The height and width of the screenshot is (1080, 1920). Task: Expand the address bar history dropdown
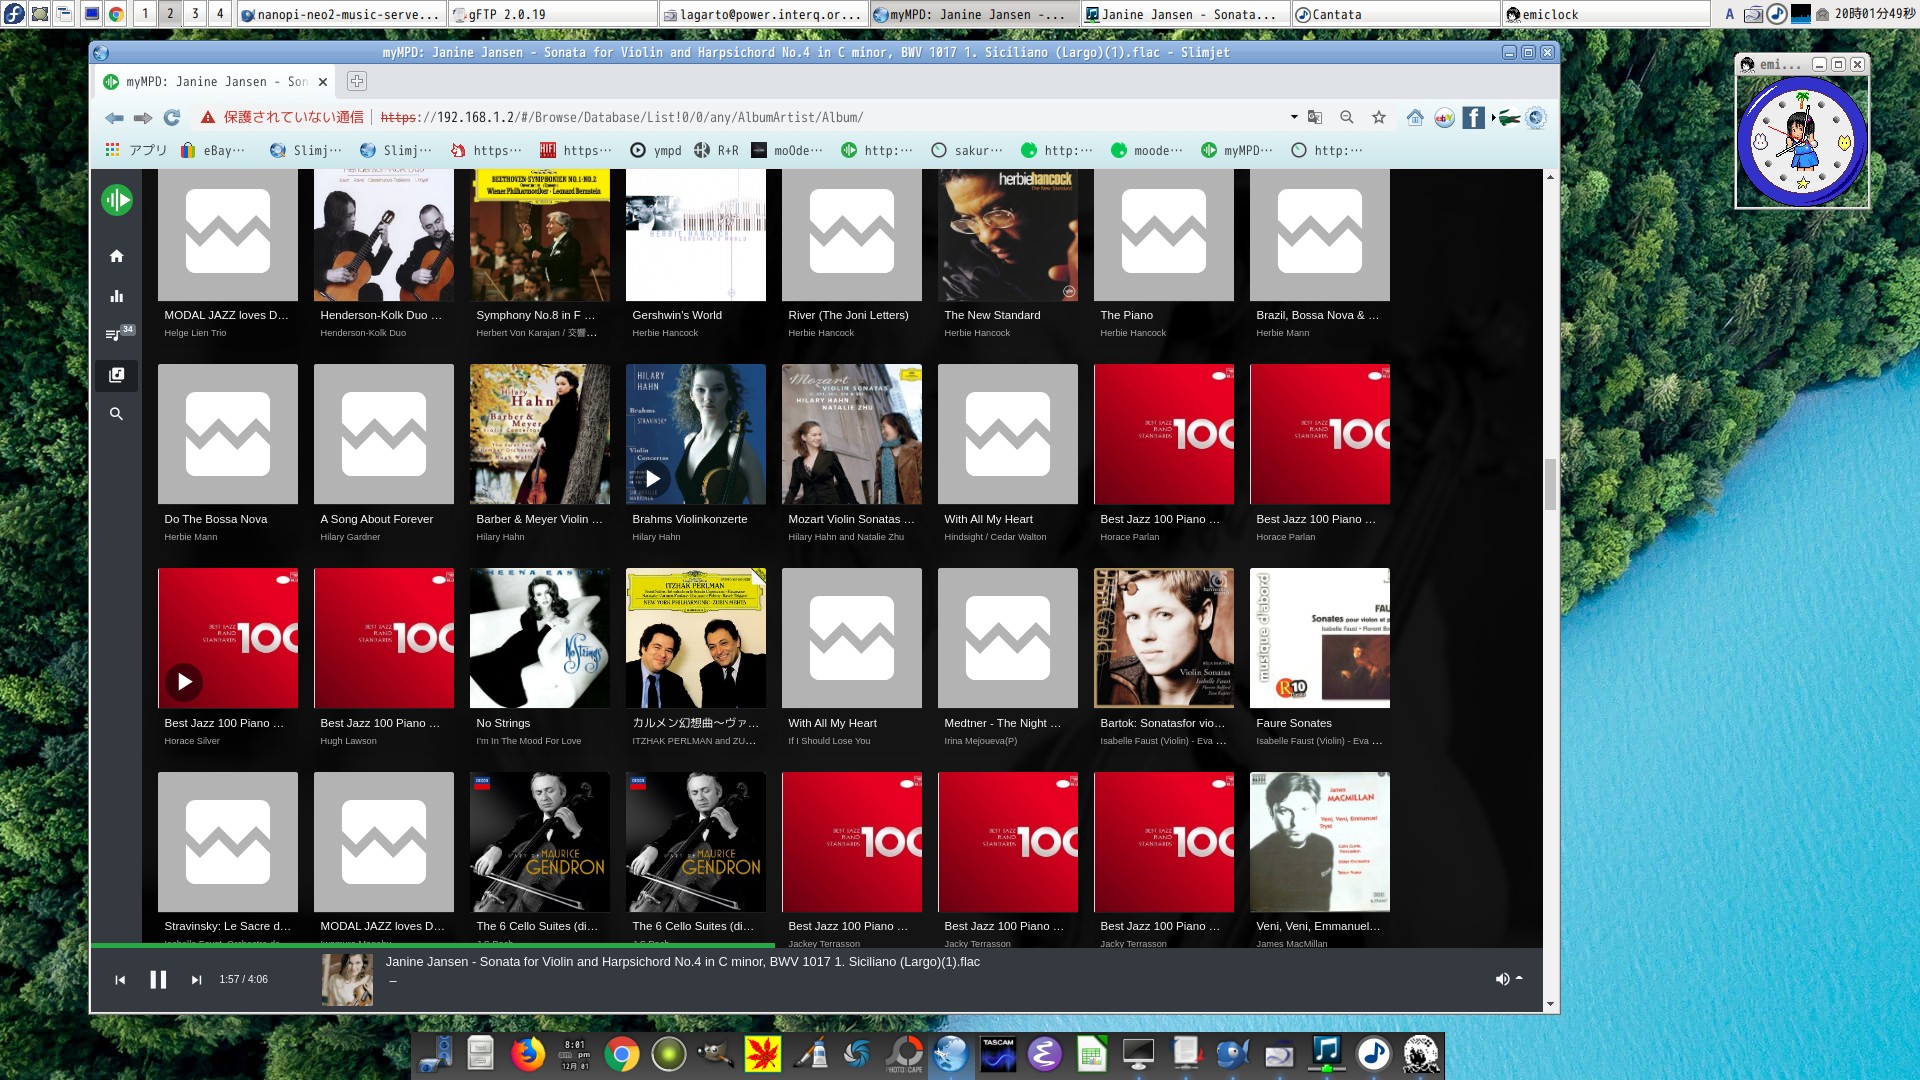[1294, 117]
